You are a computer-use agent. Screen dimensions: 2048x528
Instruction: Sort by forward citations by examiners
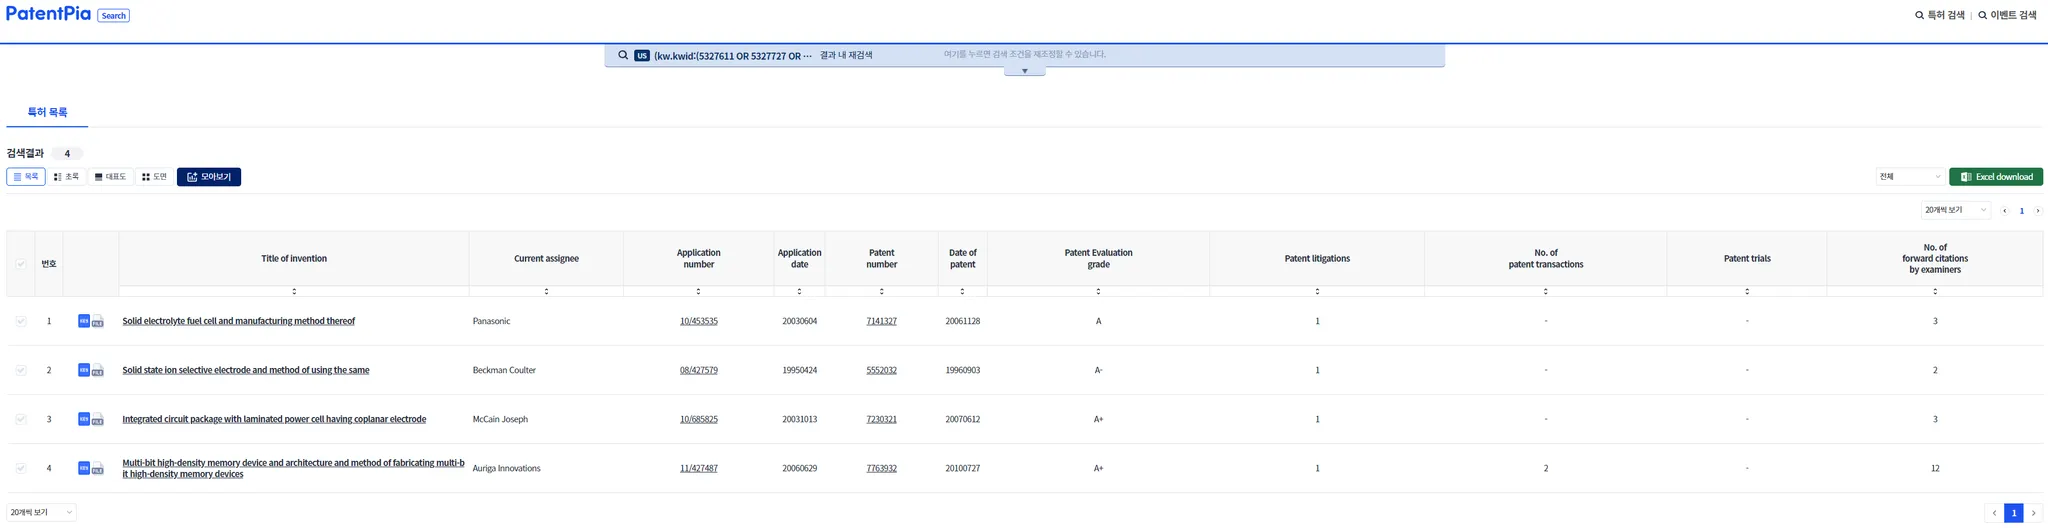click(1935, 291)
